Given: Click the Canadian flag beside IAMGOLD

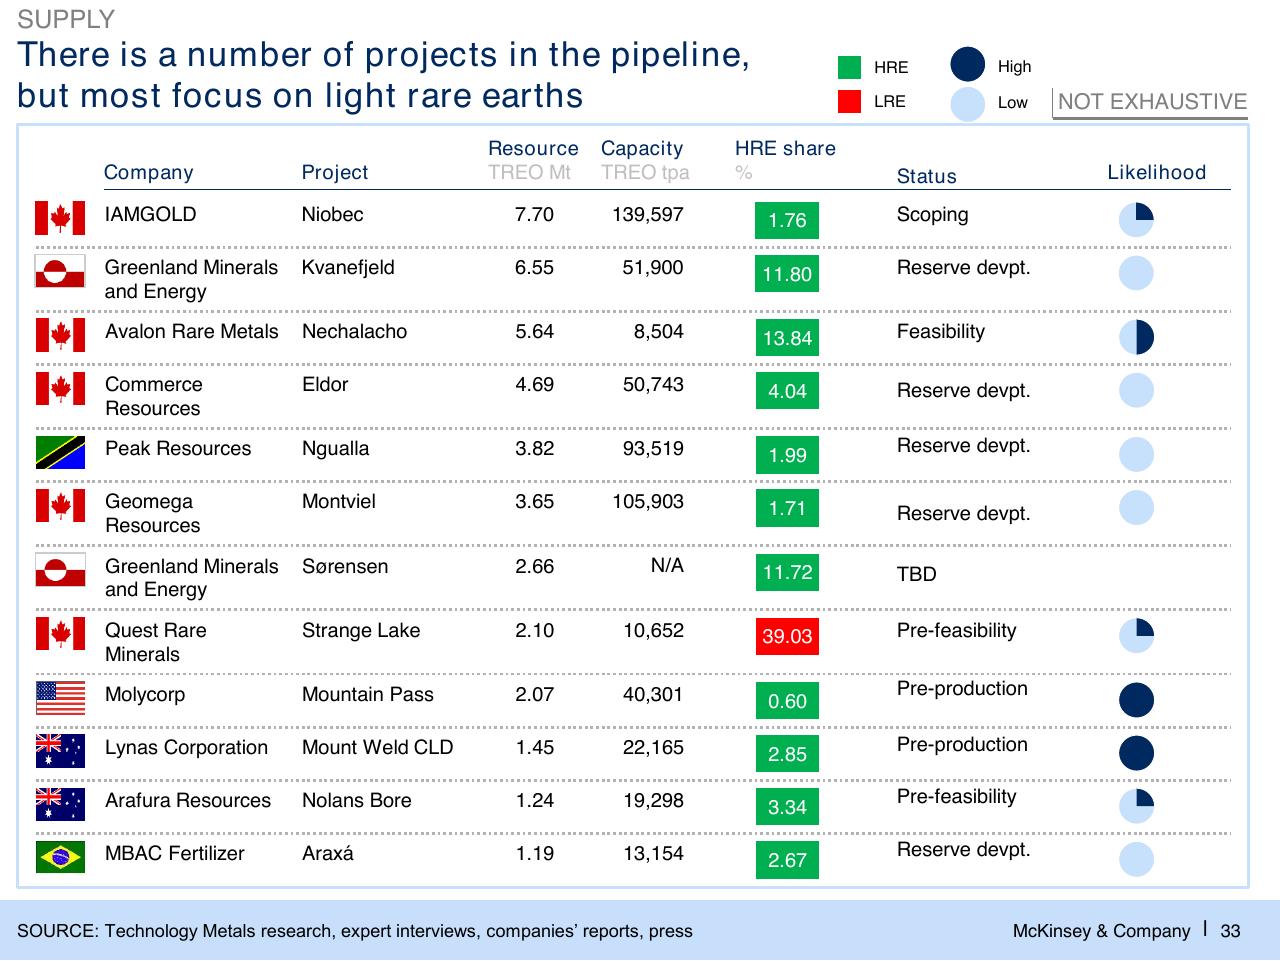Looking at the screenshot, I should (x=60, y=218).
